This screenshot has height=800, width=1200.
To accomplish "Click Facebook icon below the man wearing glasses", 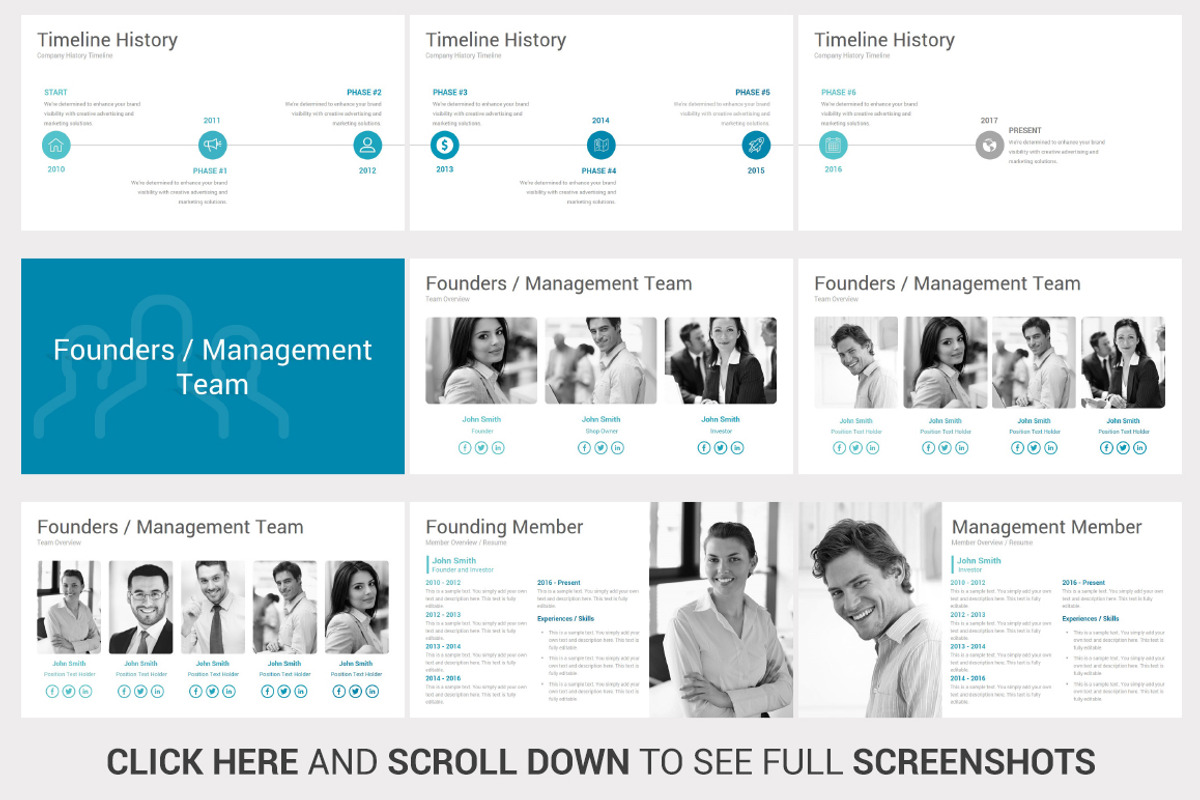I will pyautogui.click(x=124, y=691).
